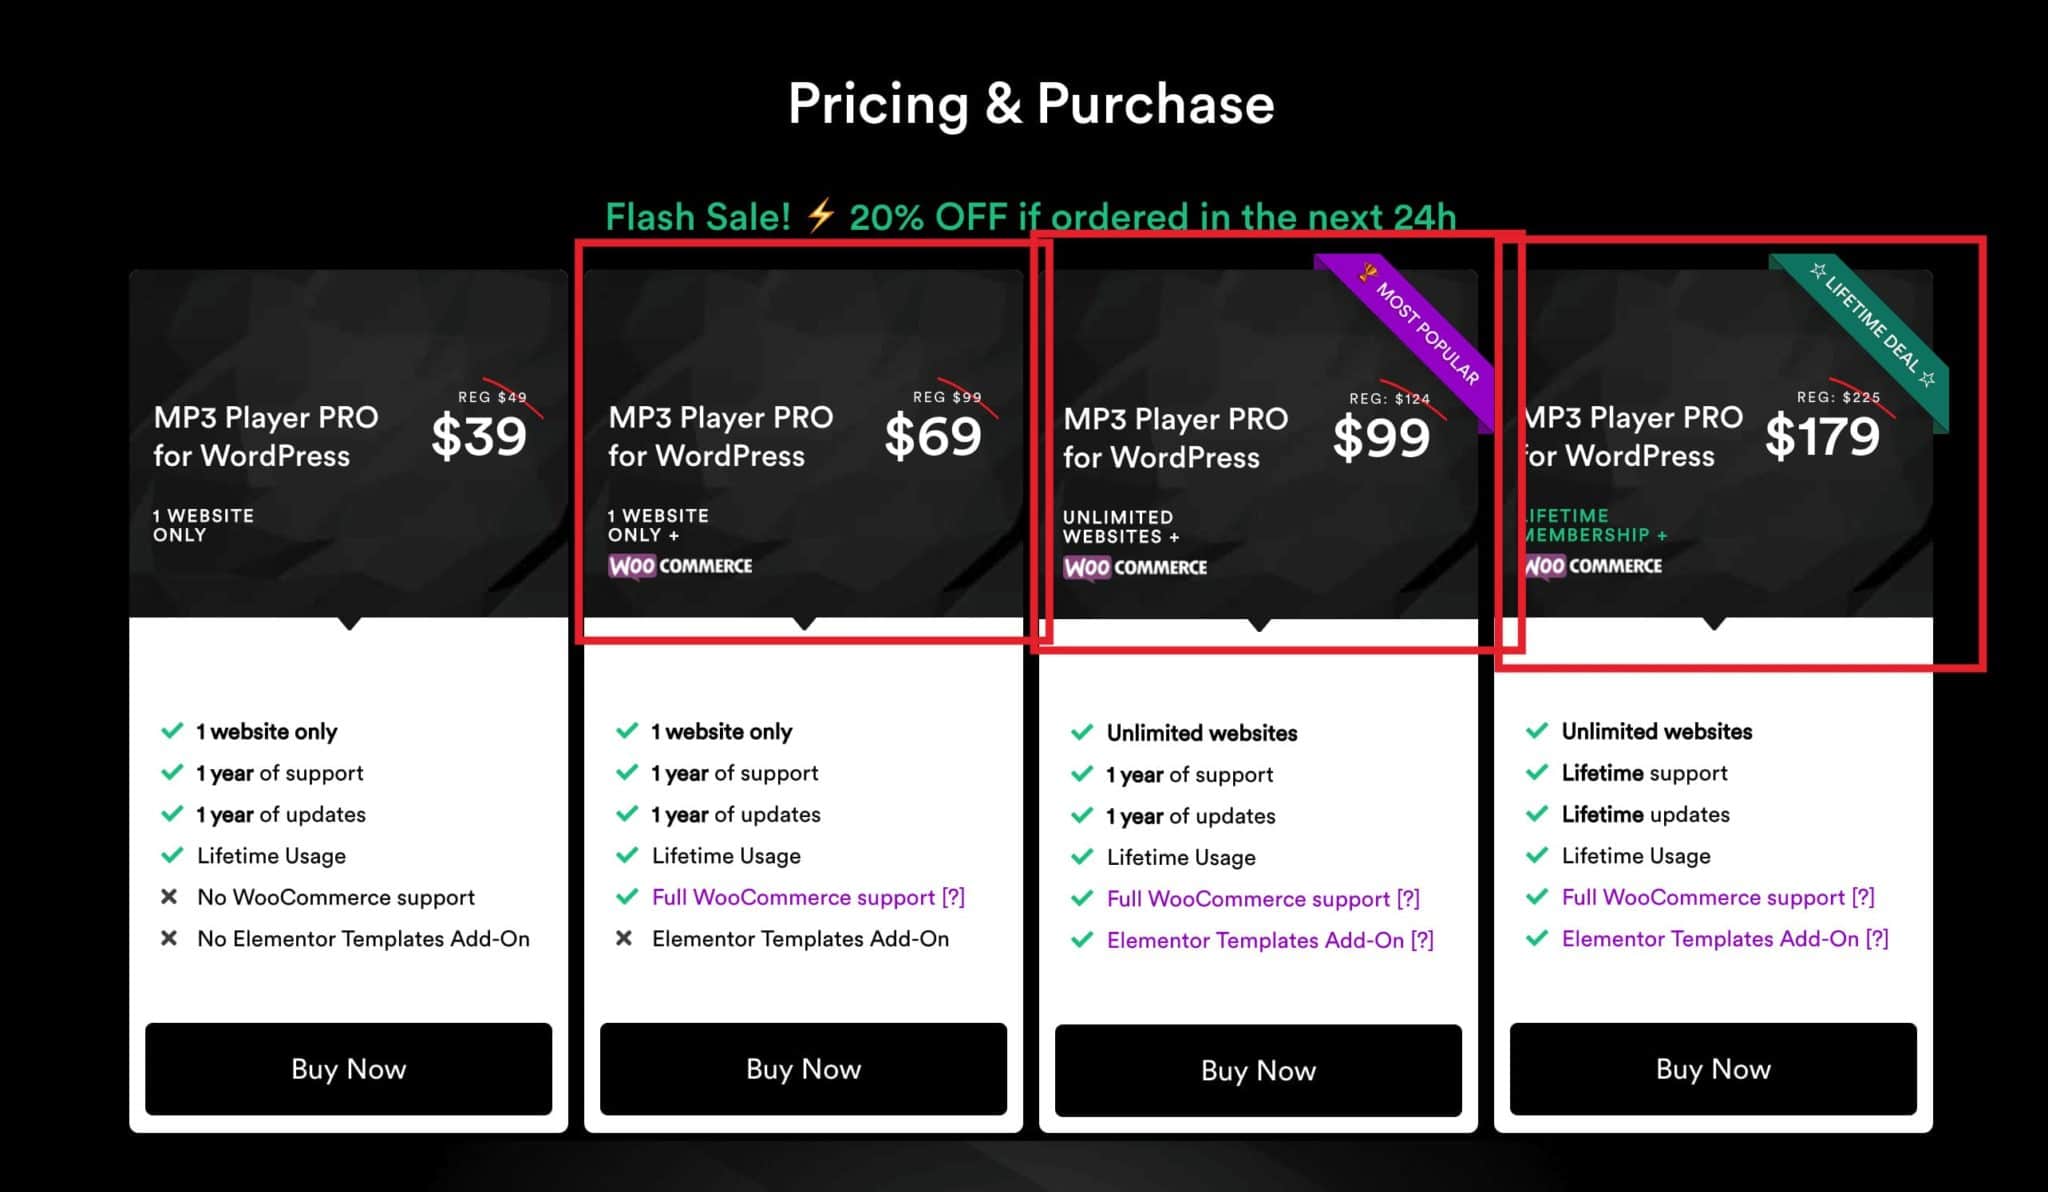The image size is (2048, 1192).
Task: Click the Pricing & Purchase heading
Action: tap(1031, 103)
